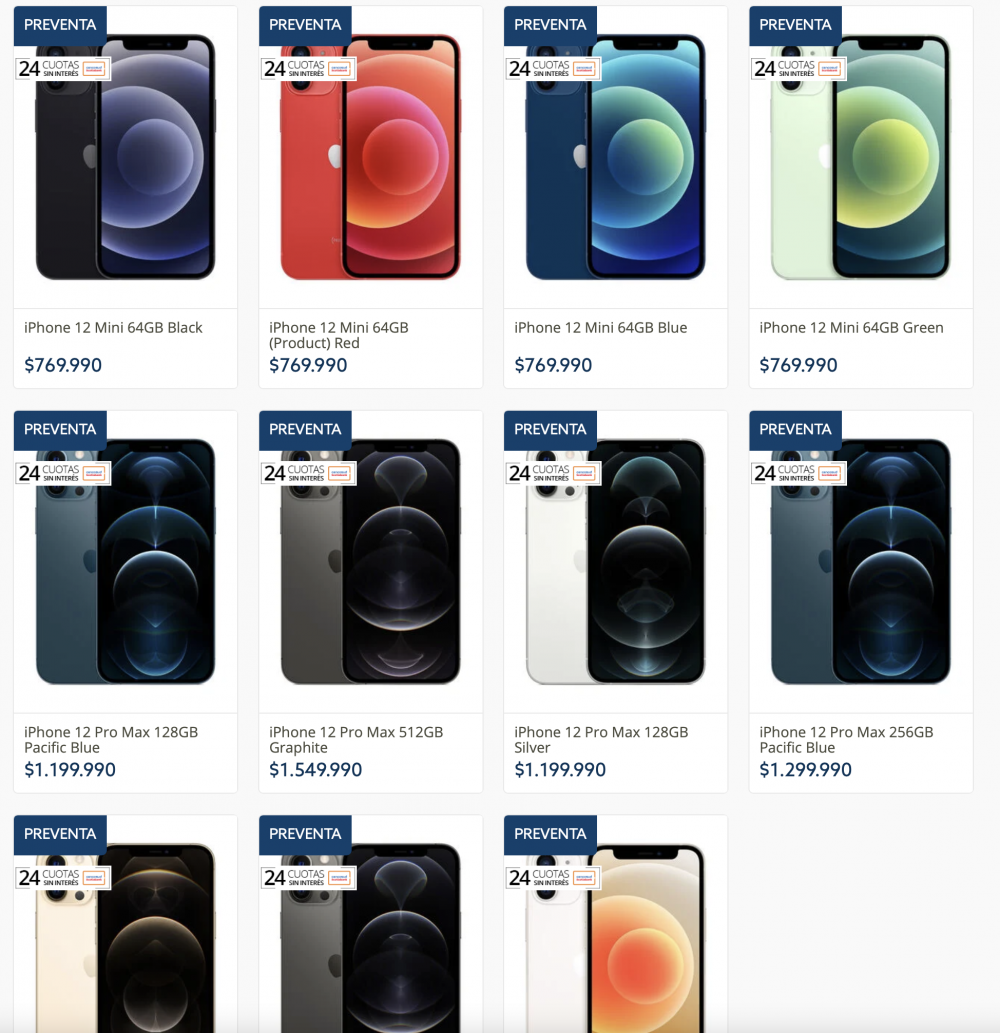1000x1033 pixels.
Task: Click the iPhone 12 Mini 64GB Black title
Action: [113, 327]
